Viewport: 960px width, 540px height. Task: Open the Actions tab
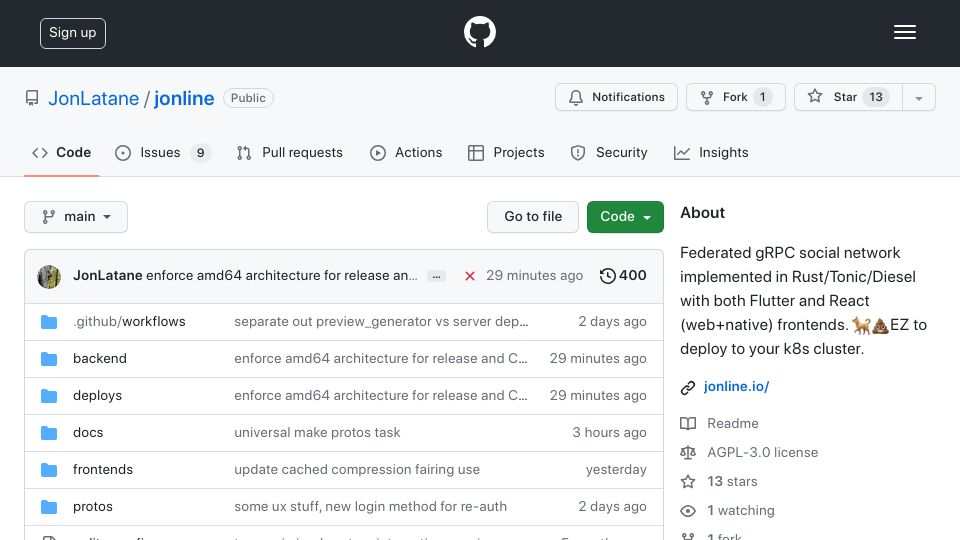pos(406,152)
